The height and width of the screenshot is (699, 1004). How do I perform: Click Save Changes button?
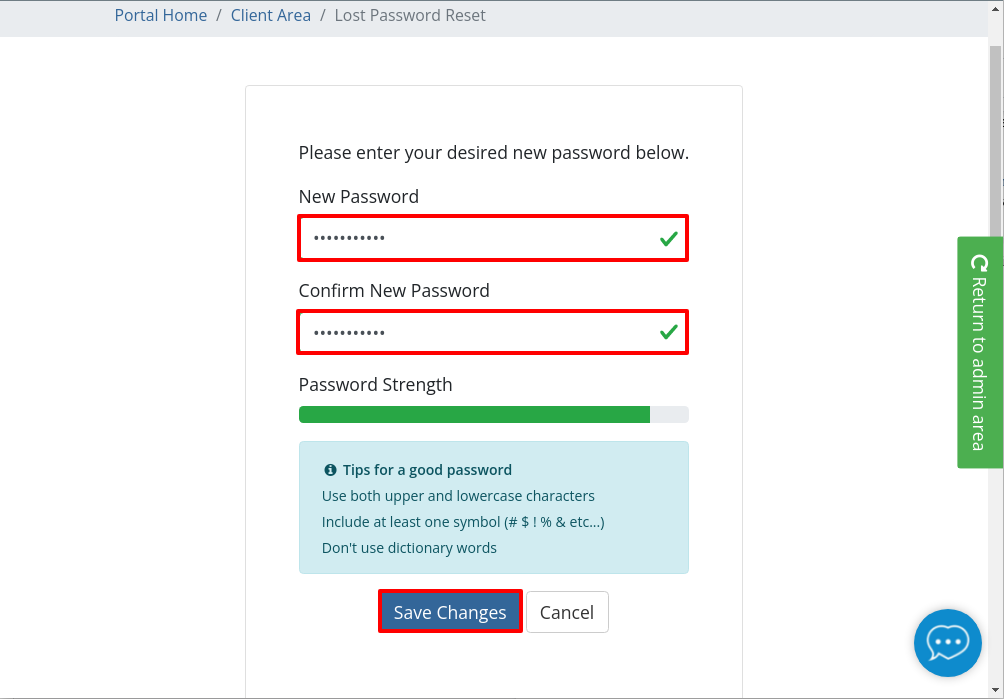[450, 612]
